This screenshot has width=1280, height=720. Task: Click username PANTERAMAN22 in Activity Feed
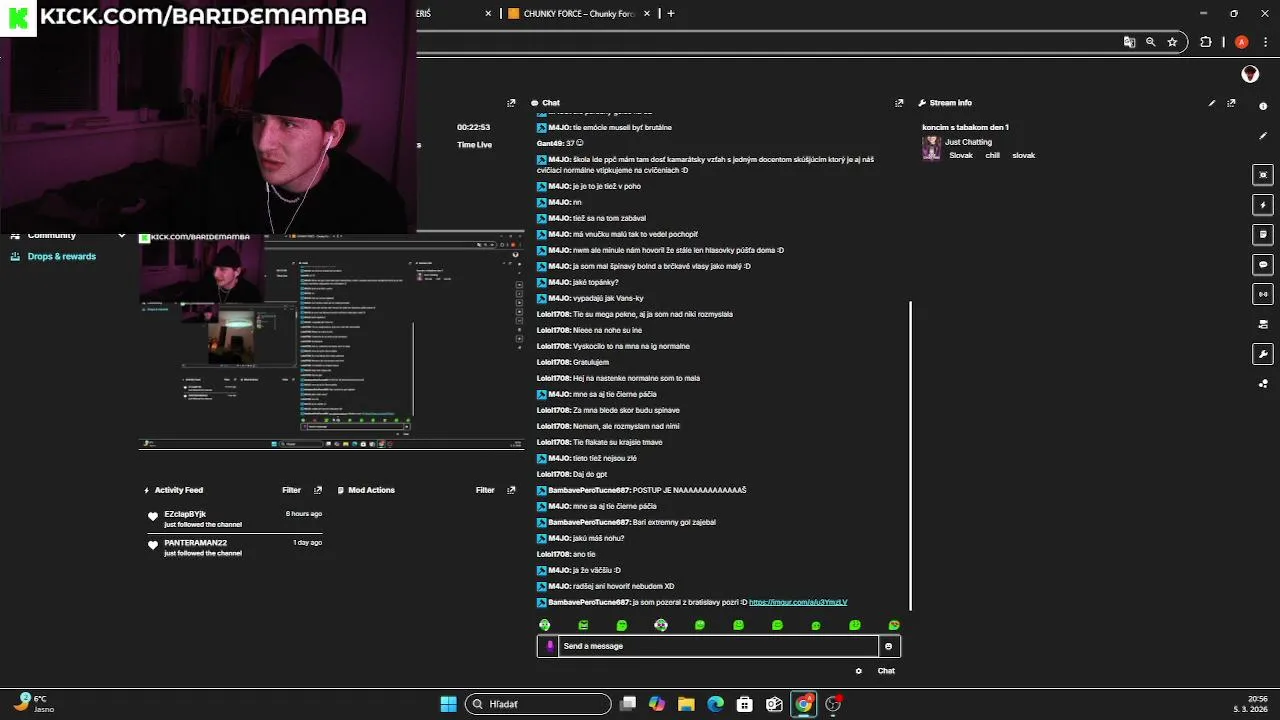pyautogui.click(x=195, y=543)
